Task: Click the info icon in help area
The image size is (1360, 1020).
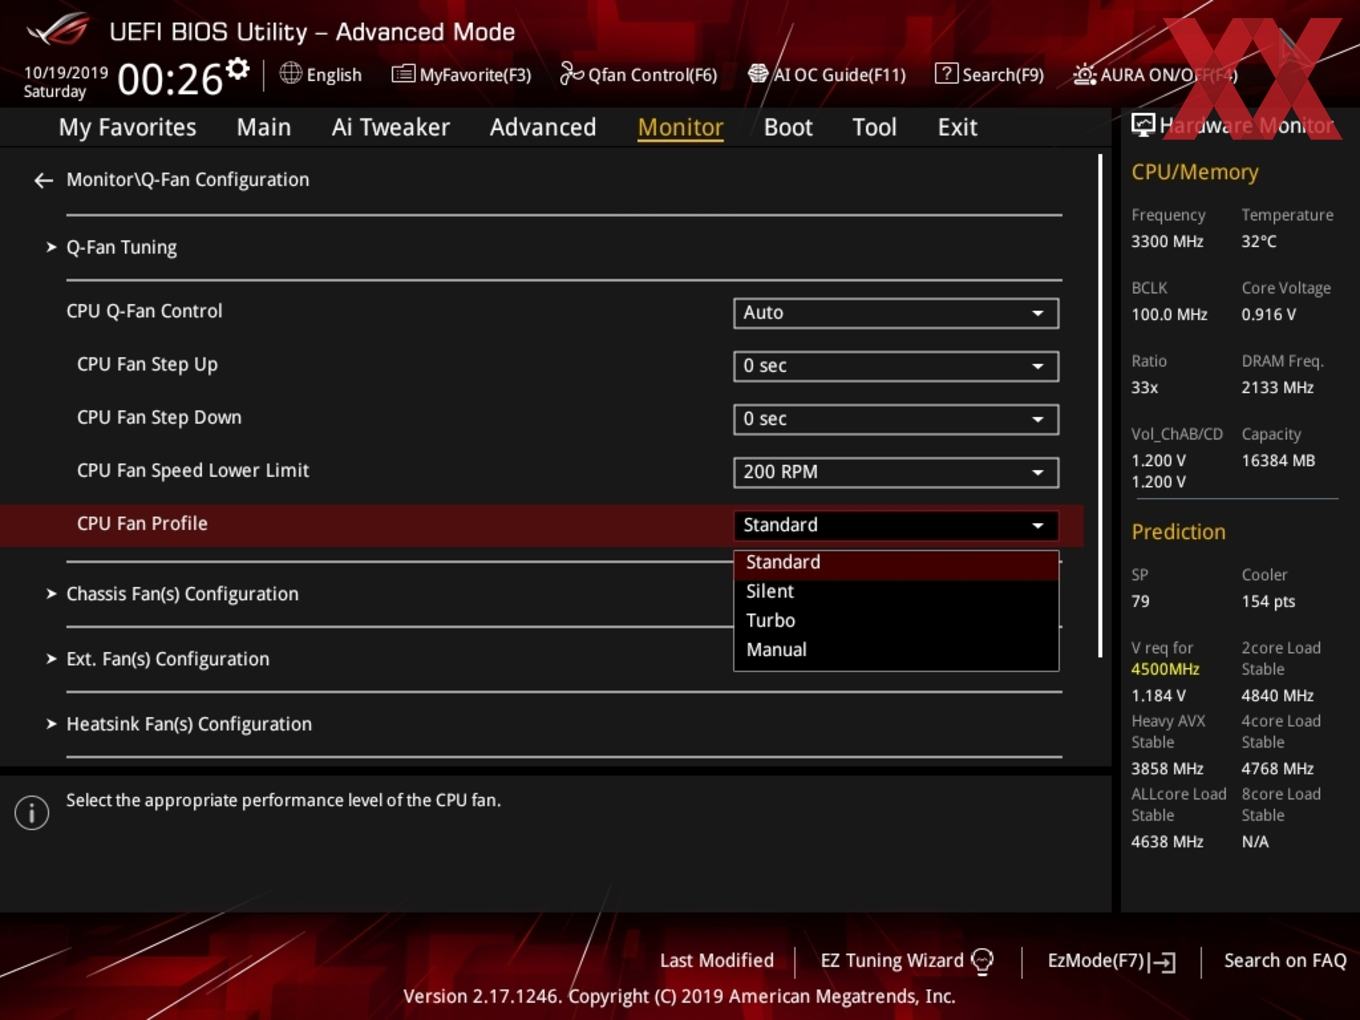Action: click(32, 812)
